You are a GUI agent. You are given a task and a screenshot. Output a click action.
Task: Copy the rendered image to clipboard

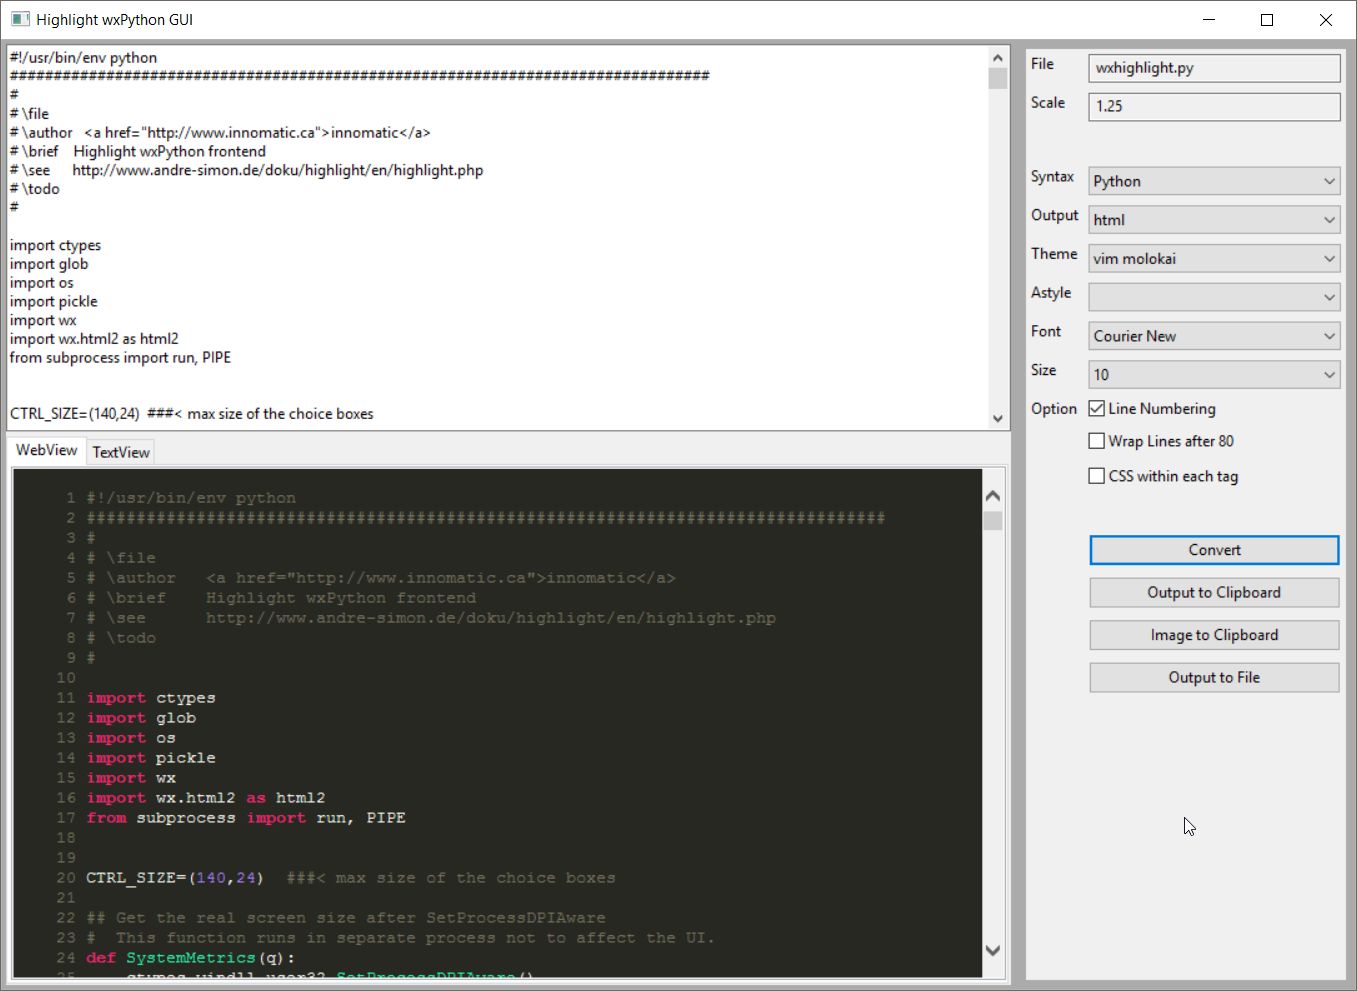[1213, 635]
